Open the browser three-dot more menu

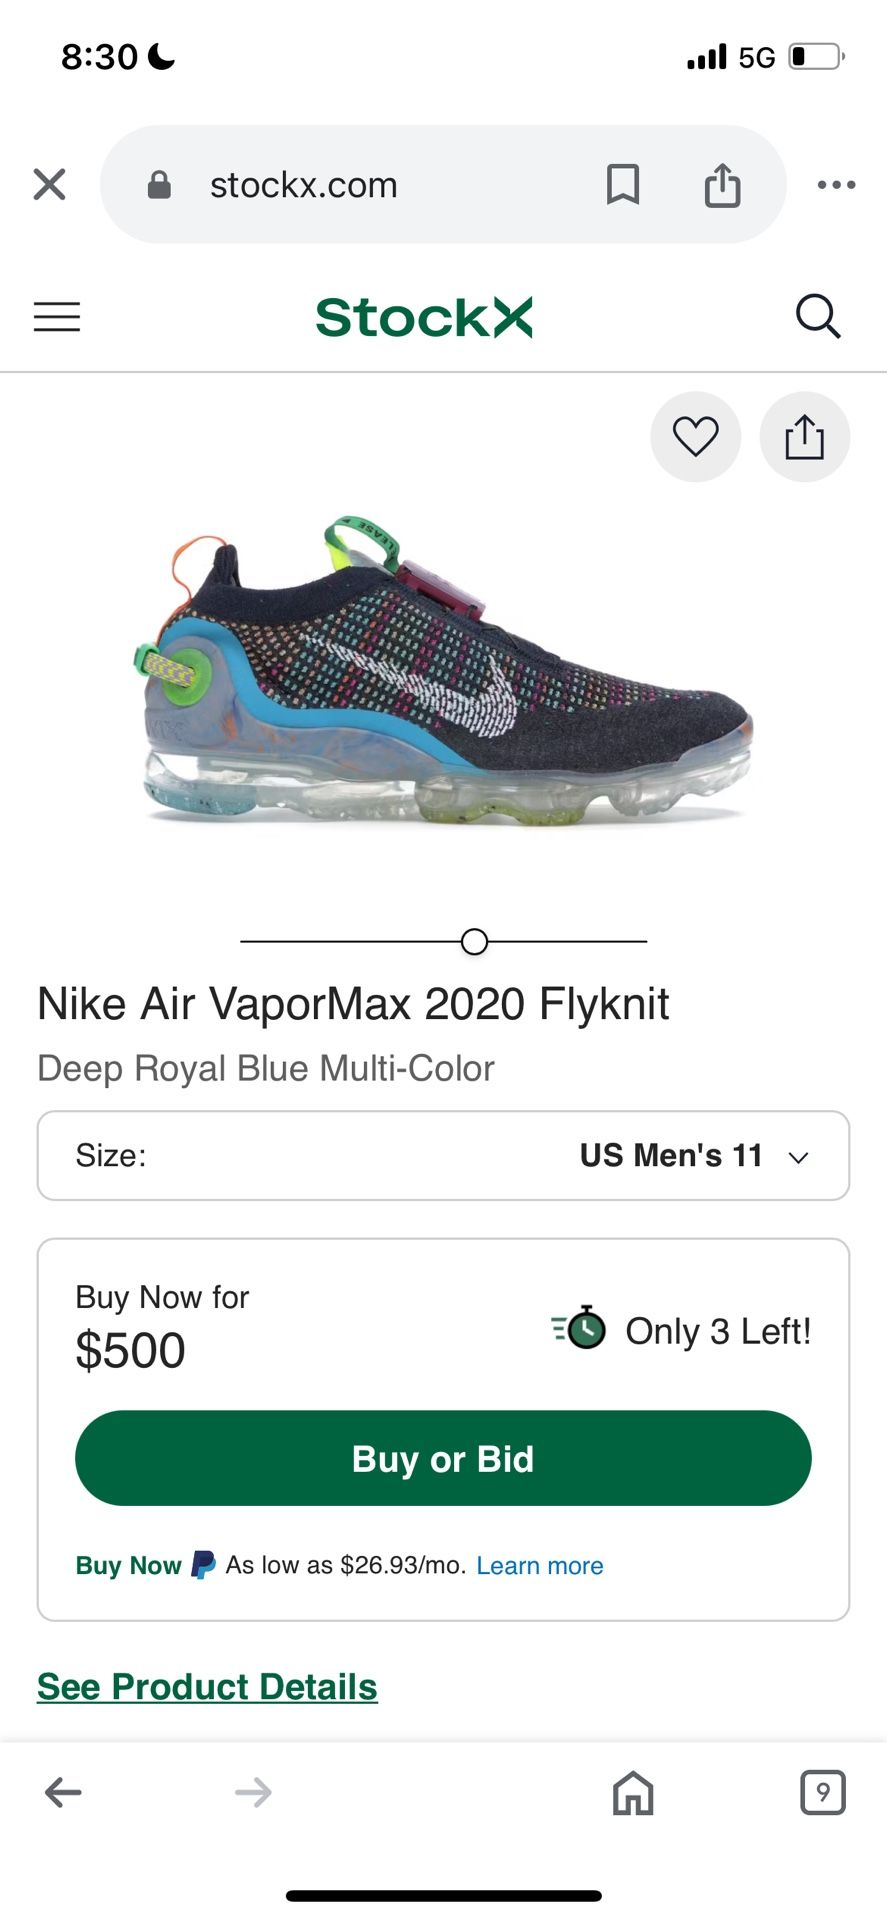[x=836, y=185]
